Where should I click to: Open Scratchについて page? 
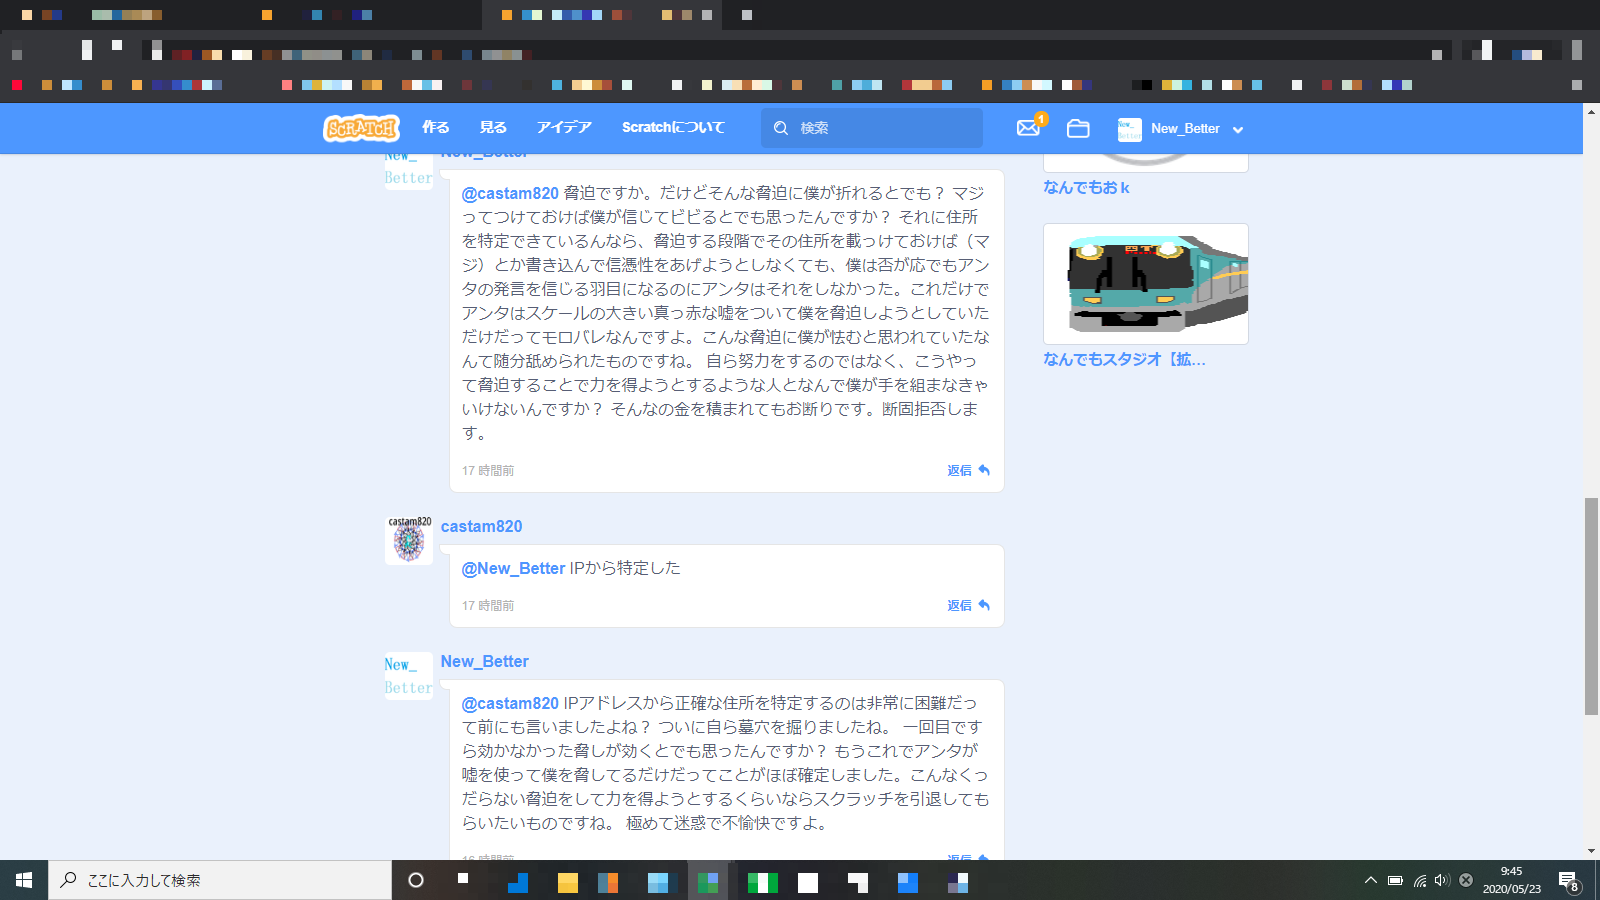673,128
